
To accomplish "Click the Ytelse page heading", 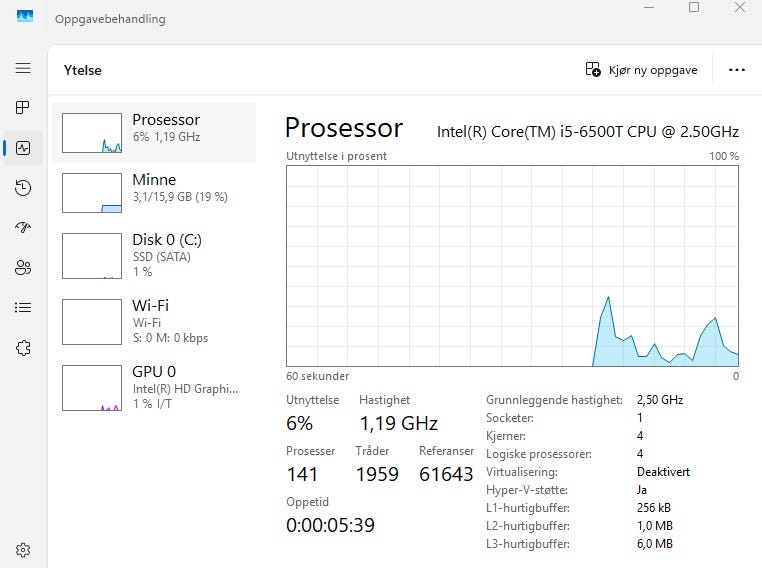I will pyautogui.click(x=83, y=70).
